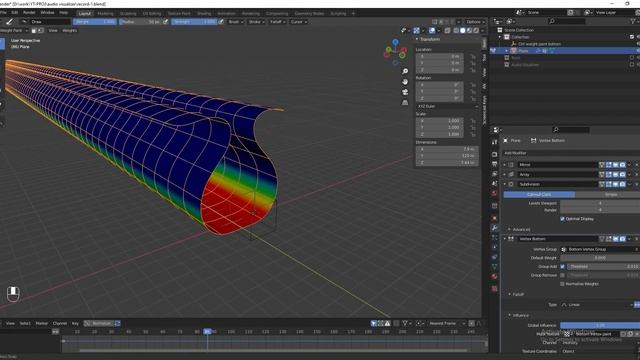Enable Group Remove checkbox
Viewport: 640px width, 360px height.
(x=562, y=275)
